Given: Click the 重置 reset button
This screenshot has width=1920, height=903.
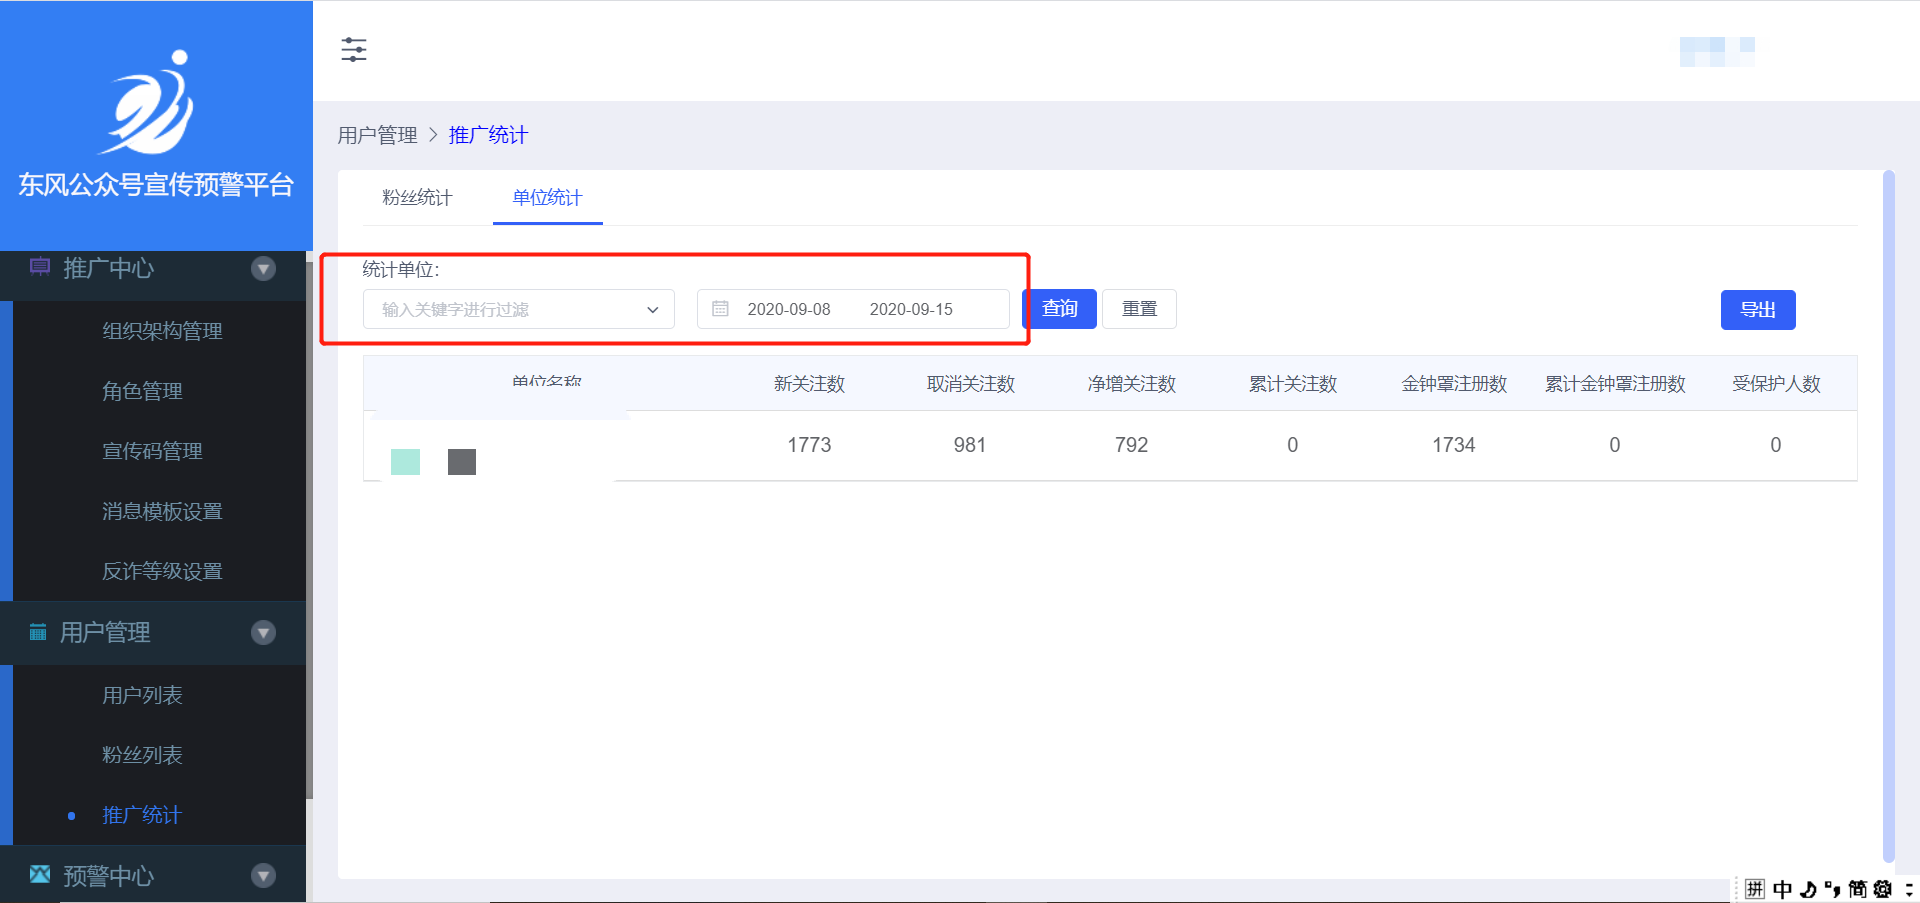Looking at the screenshot, I should pyautogui.click(x=1139, y=309).
